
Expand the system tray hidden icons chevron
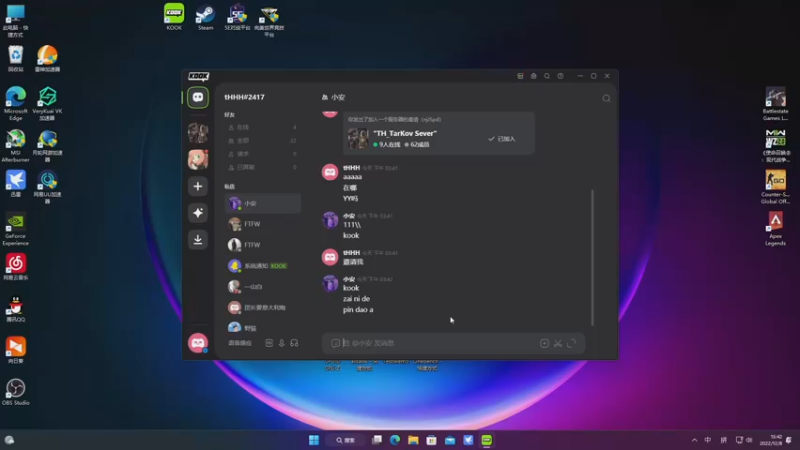click(x=694, y=440)
